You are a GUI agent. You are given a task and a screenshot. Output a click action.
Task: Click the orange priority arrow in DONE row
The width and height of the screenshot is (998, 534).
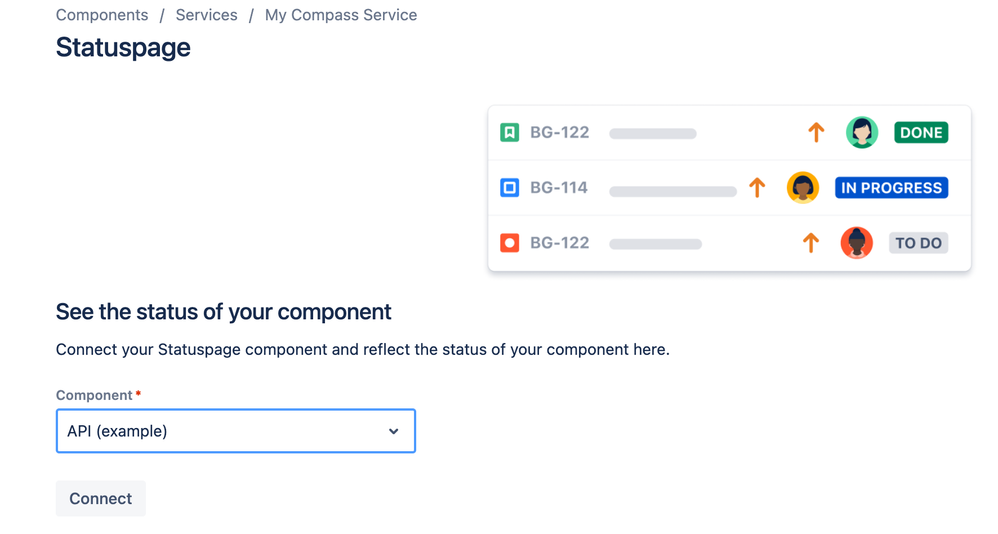tap(816, 132)
